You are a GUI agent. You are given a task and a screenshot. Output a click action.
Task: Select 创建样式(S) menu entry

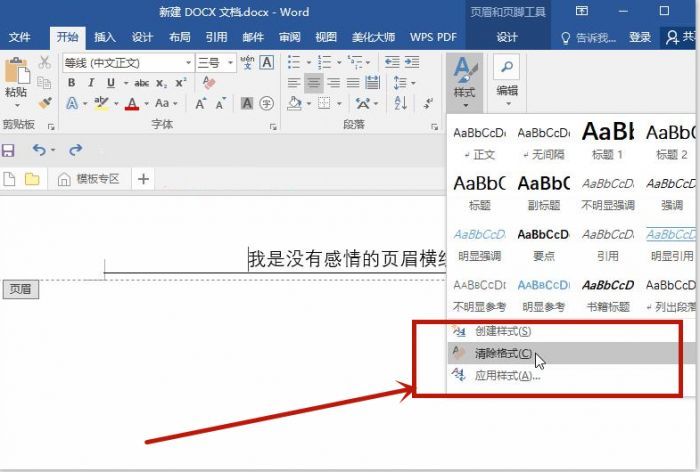(572, 331)
